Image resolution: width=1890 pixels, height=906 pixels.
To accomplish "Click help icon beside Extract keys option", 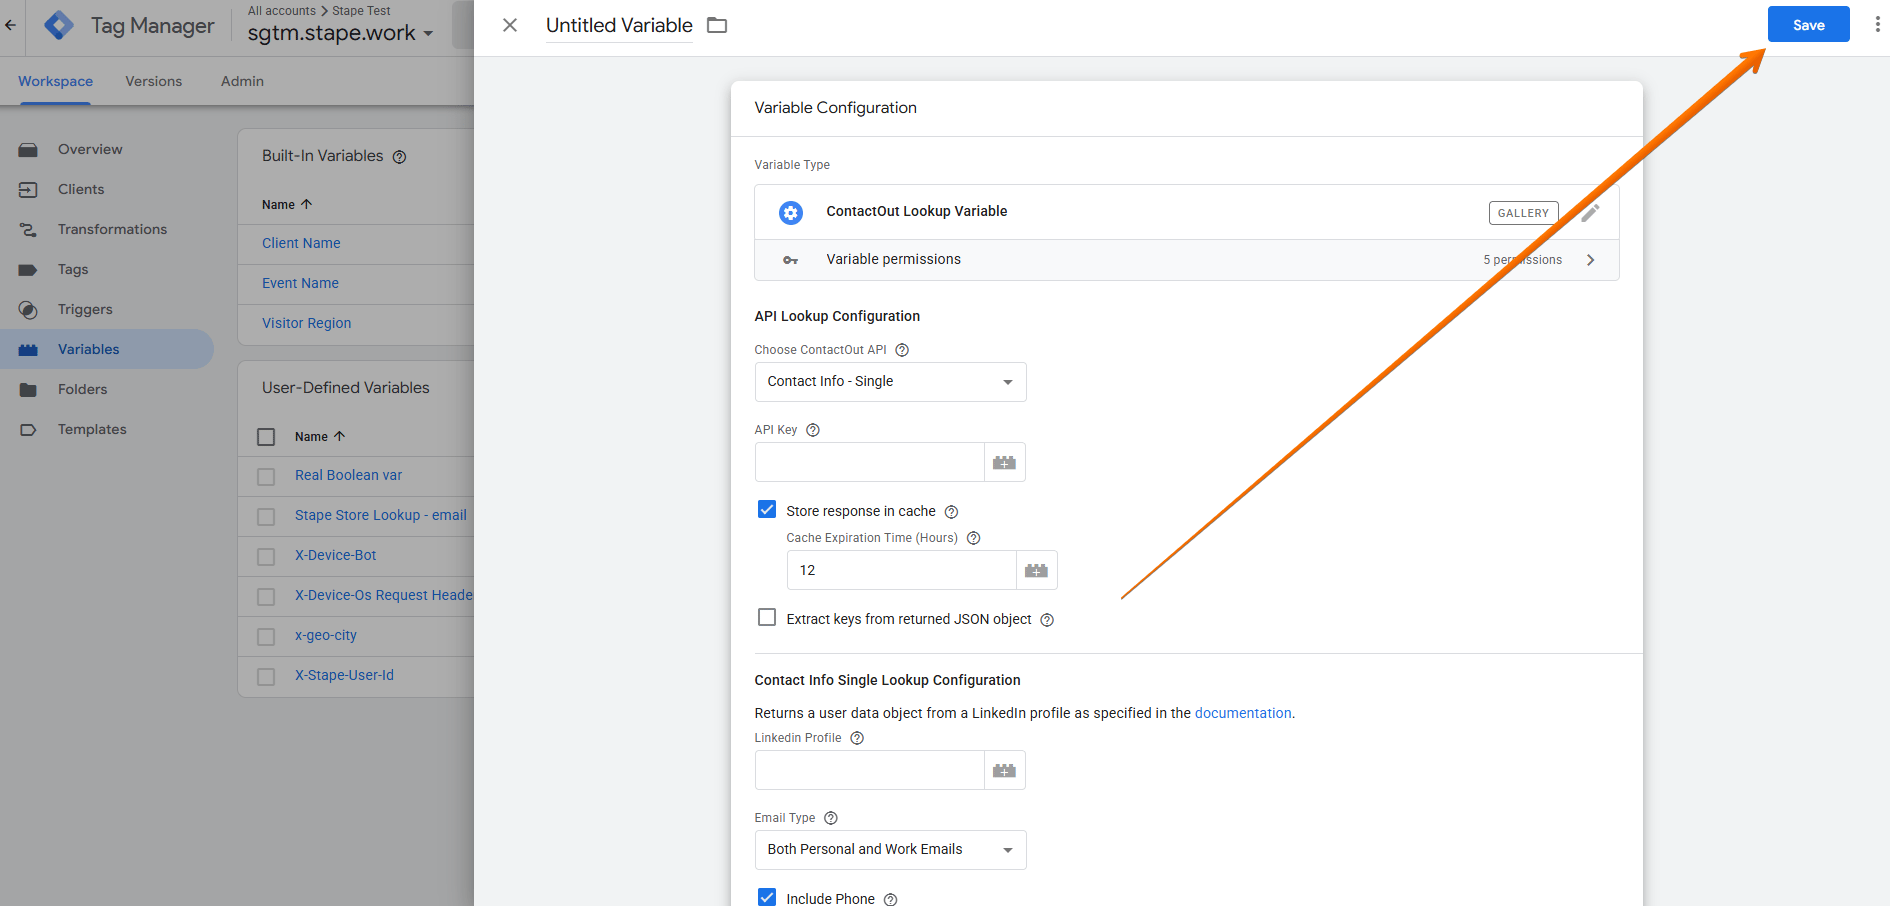I will click(x=1047, y=620).
